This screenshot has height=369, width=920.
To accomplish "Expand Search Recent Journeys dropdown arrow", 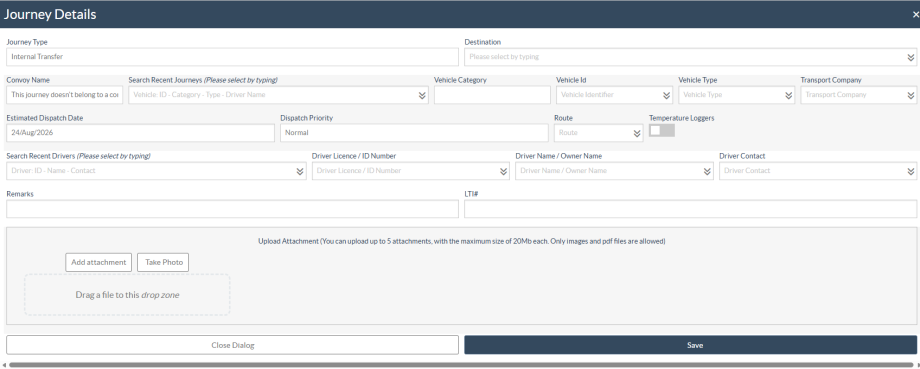I will 422,95.
